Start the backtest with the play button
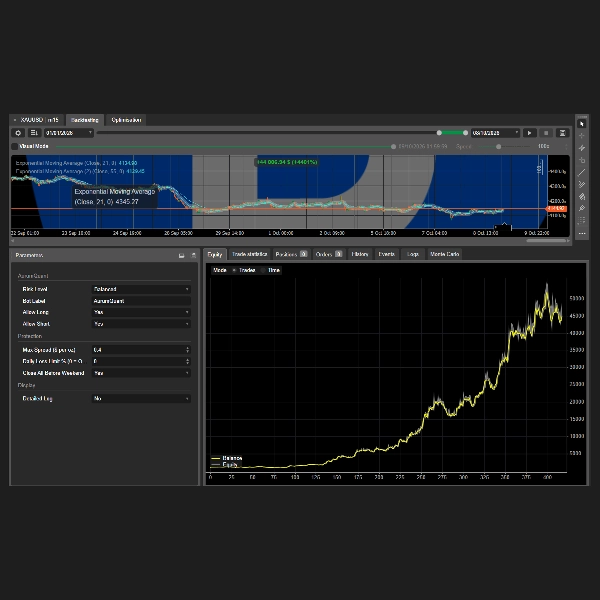 coord(530,133)
